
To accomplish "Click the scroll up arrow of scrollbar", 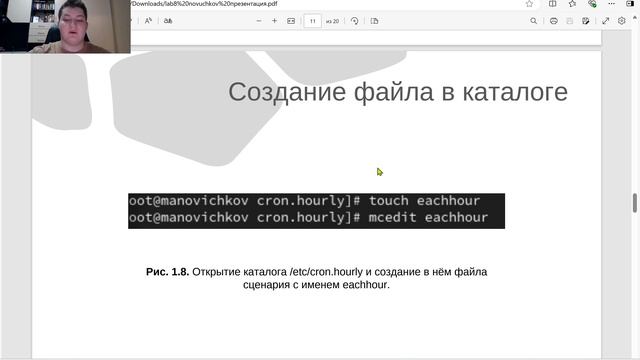I will click(635, 18).
